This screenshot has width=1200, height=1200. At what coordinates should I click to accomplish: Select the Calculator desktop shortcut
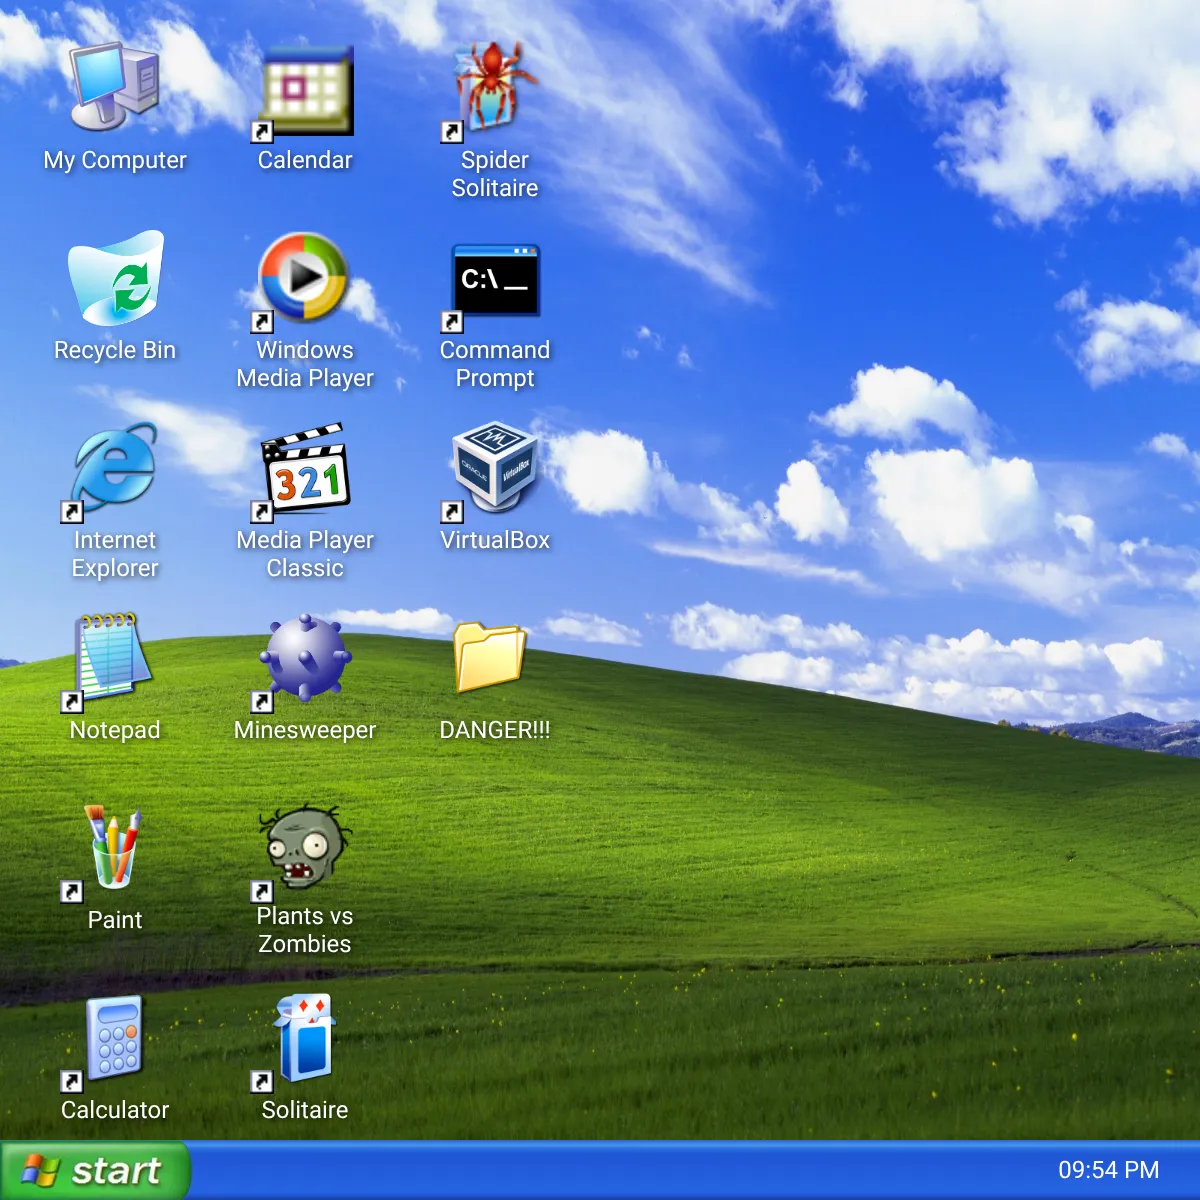(x=114, y=1038)
